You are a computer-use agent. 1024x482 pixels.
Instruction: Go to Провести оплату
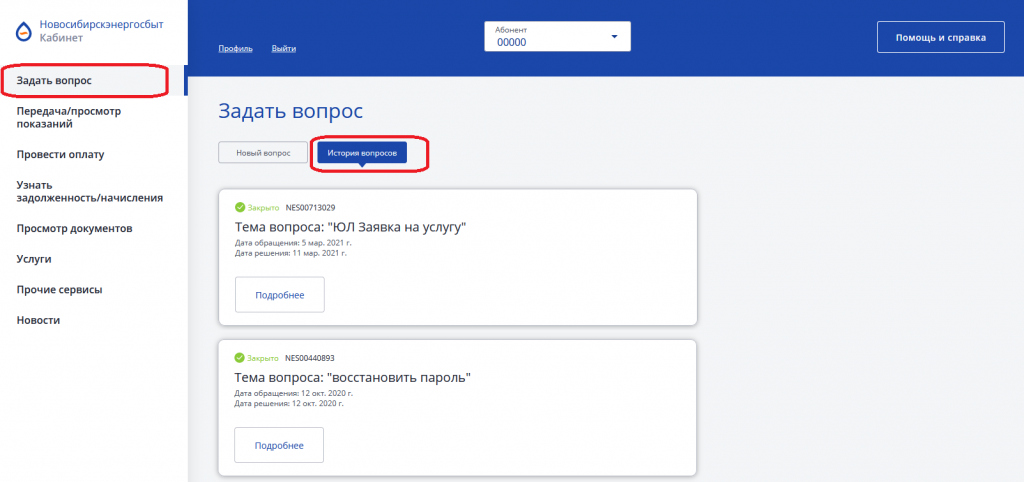[60, 155]
